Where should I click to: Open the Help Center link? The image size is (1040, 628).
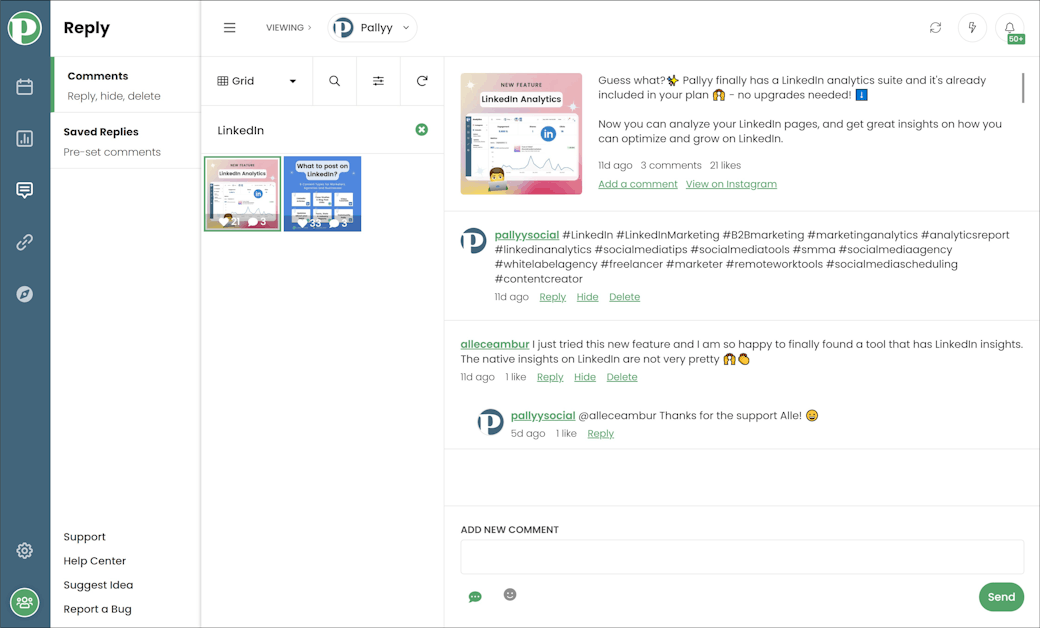coord(95,560)
